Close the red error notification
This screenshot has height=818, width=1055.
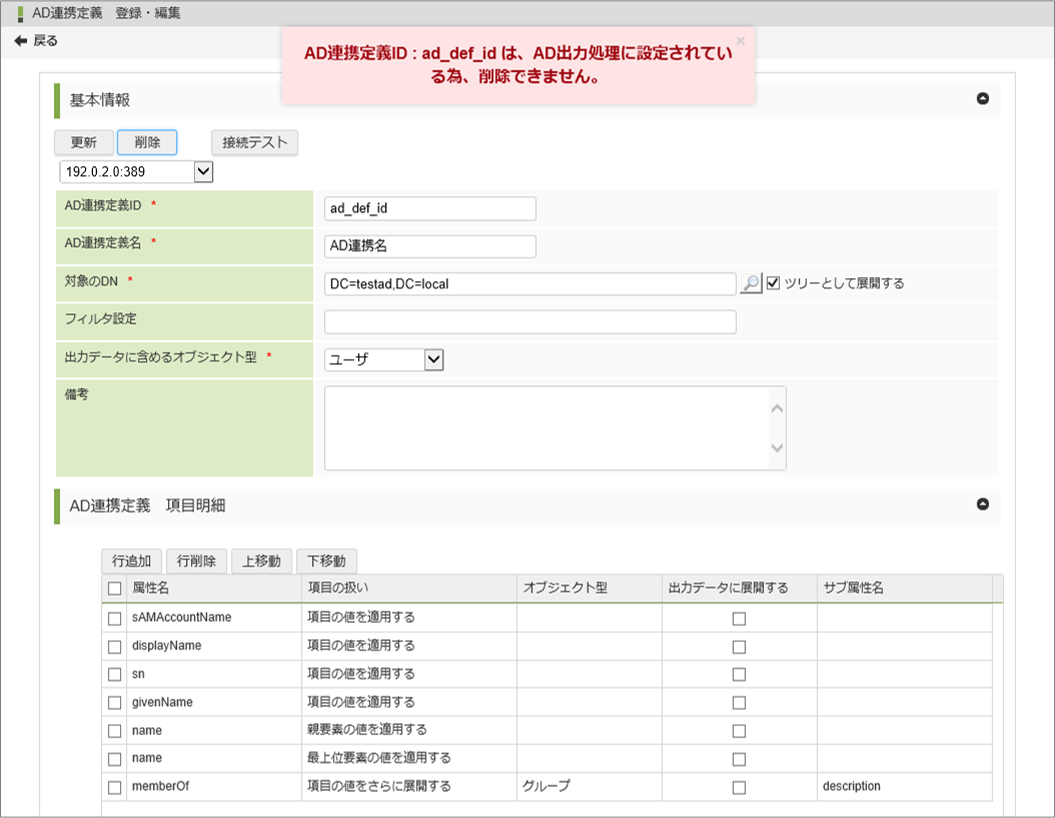(x=740, y=41)
